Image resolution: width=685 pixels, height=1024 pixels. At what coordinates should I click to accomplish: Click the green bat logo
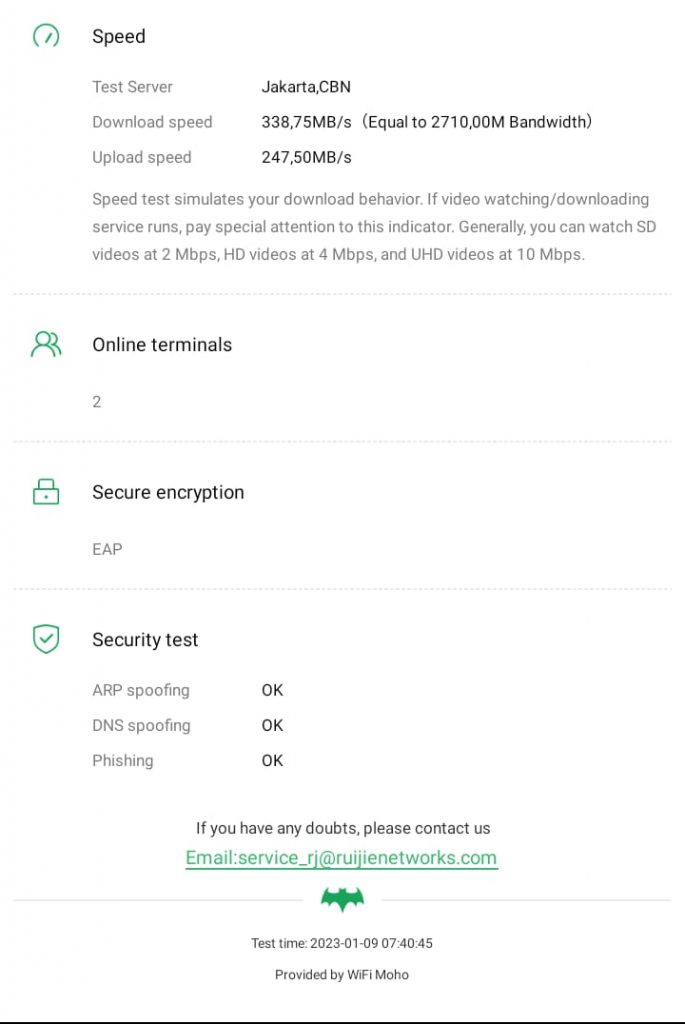(342, 899)
